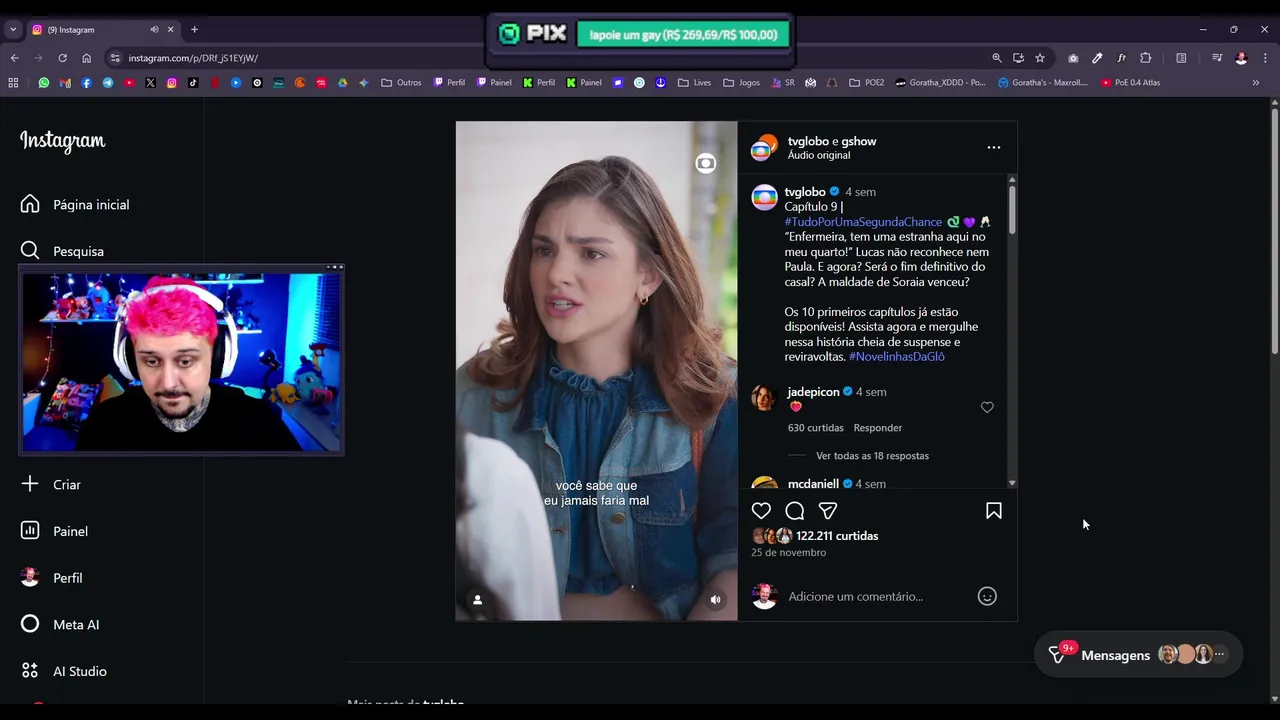Open the Instagram bookmark icon
The image size is (1280, 720).
point(172,83)
